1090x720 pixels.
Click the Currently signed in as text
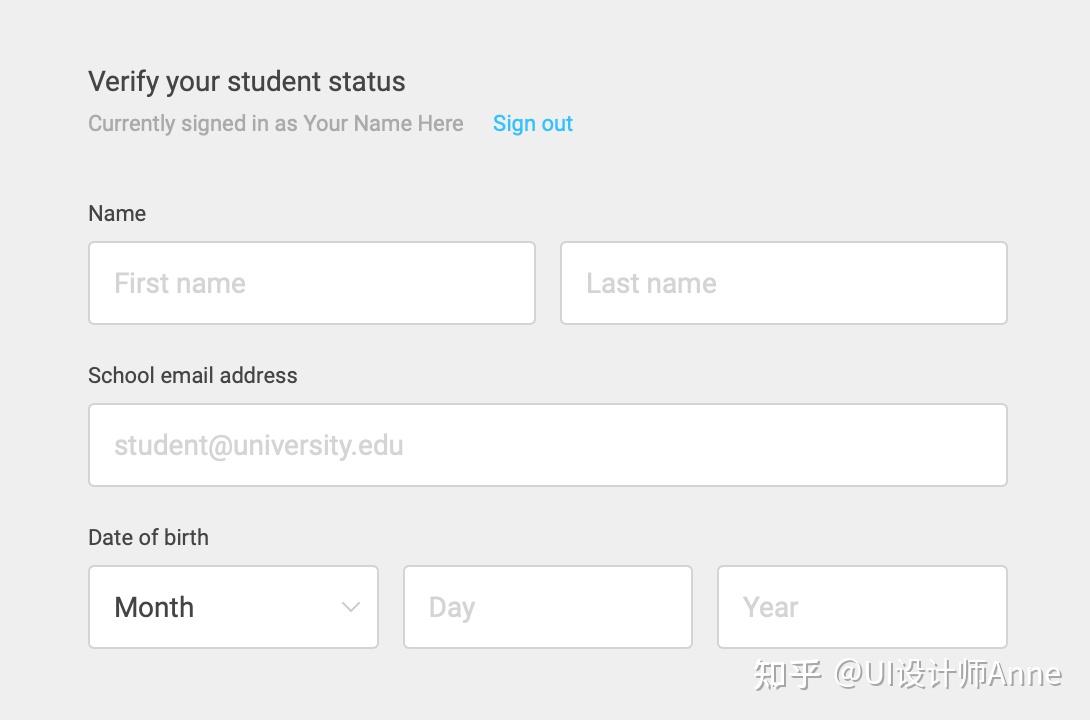(193, 124)
